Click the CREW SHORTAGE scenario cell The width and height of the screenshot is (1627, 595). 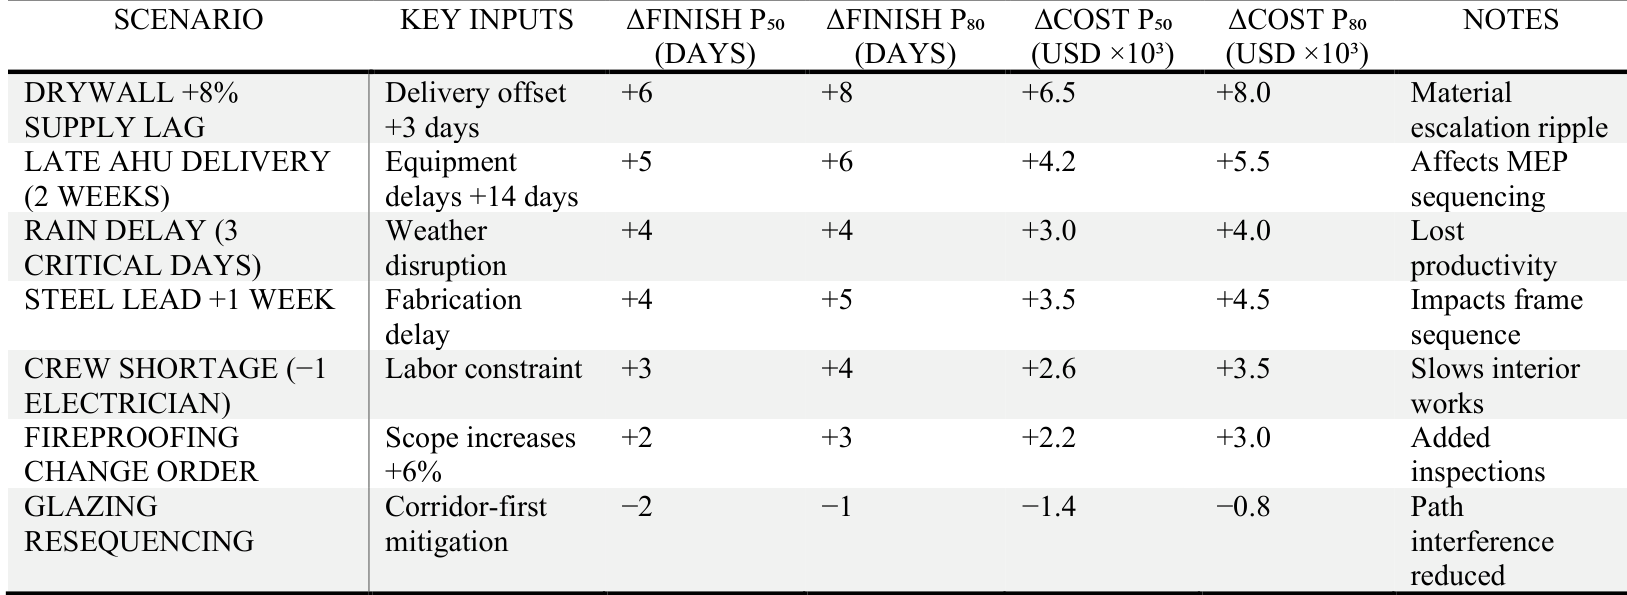pos(175,386)
